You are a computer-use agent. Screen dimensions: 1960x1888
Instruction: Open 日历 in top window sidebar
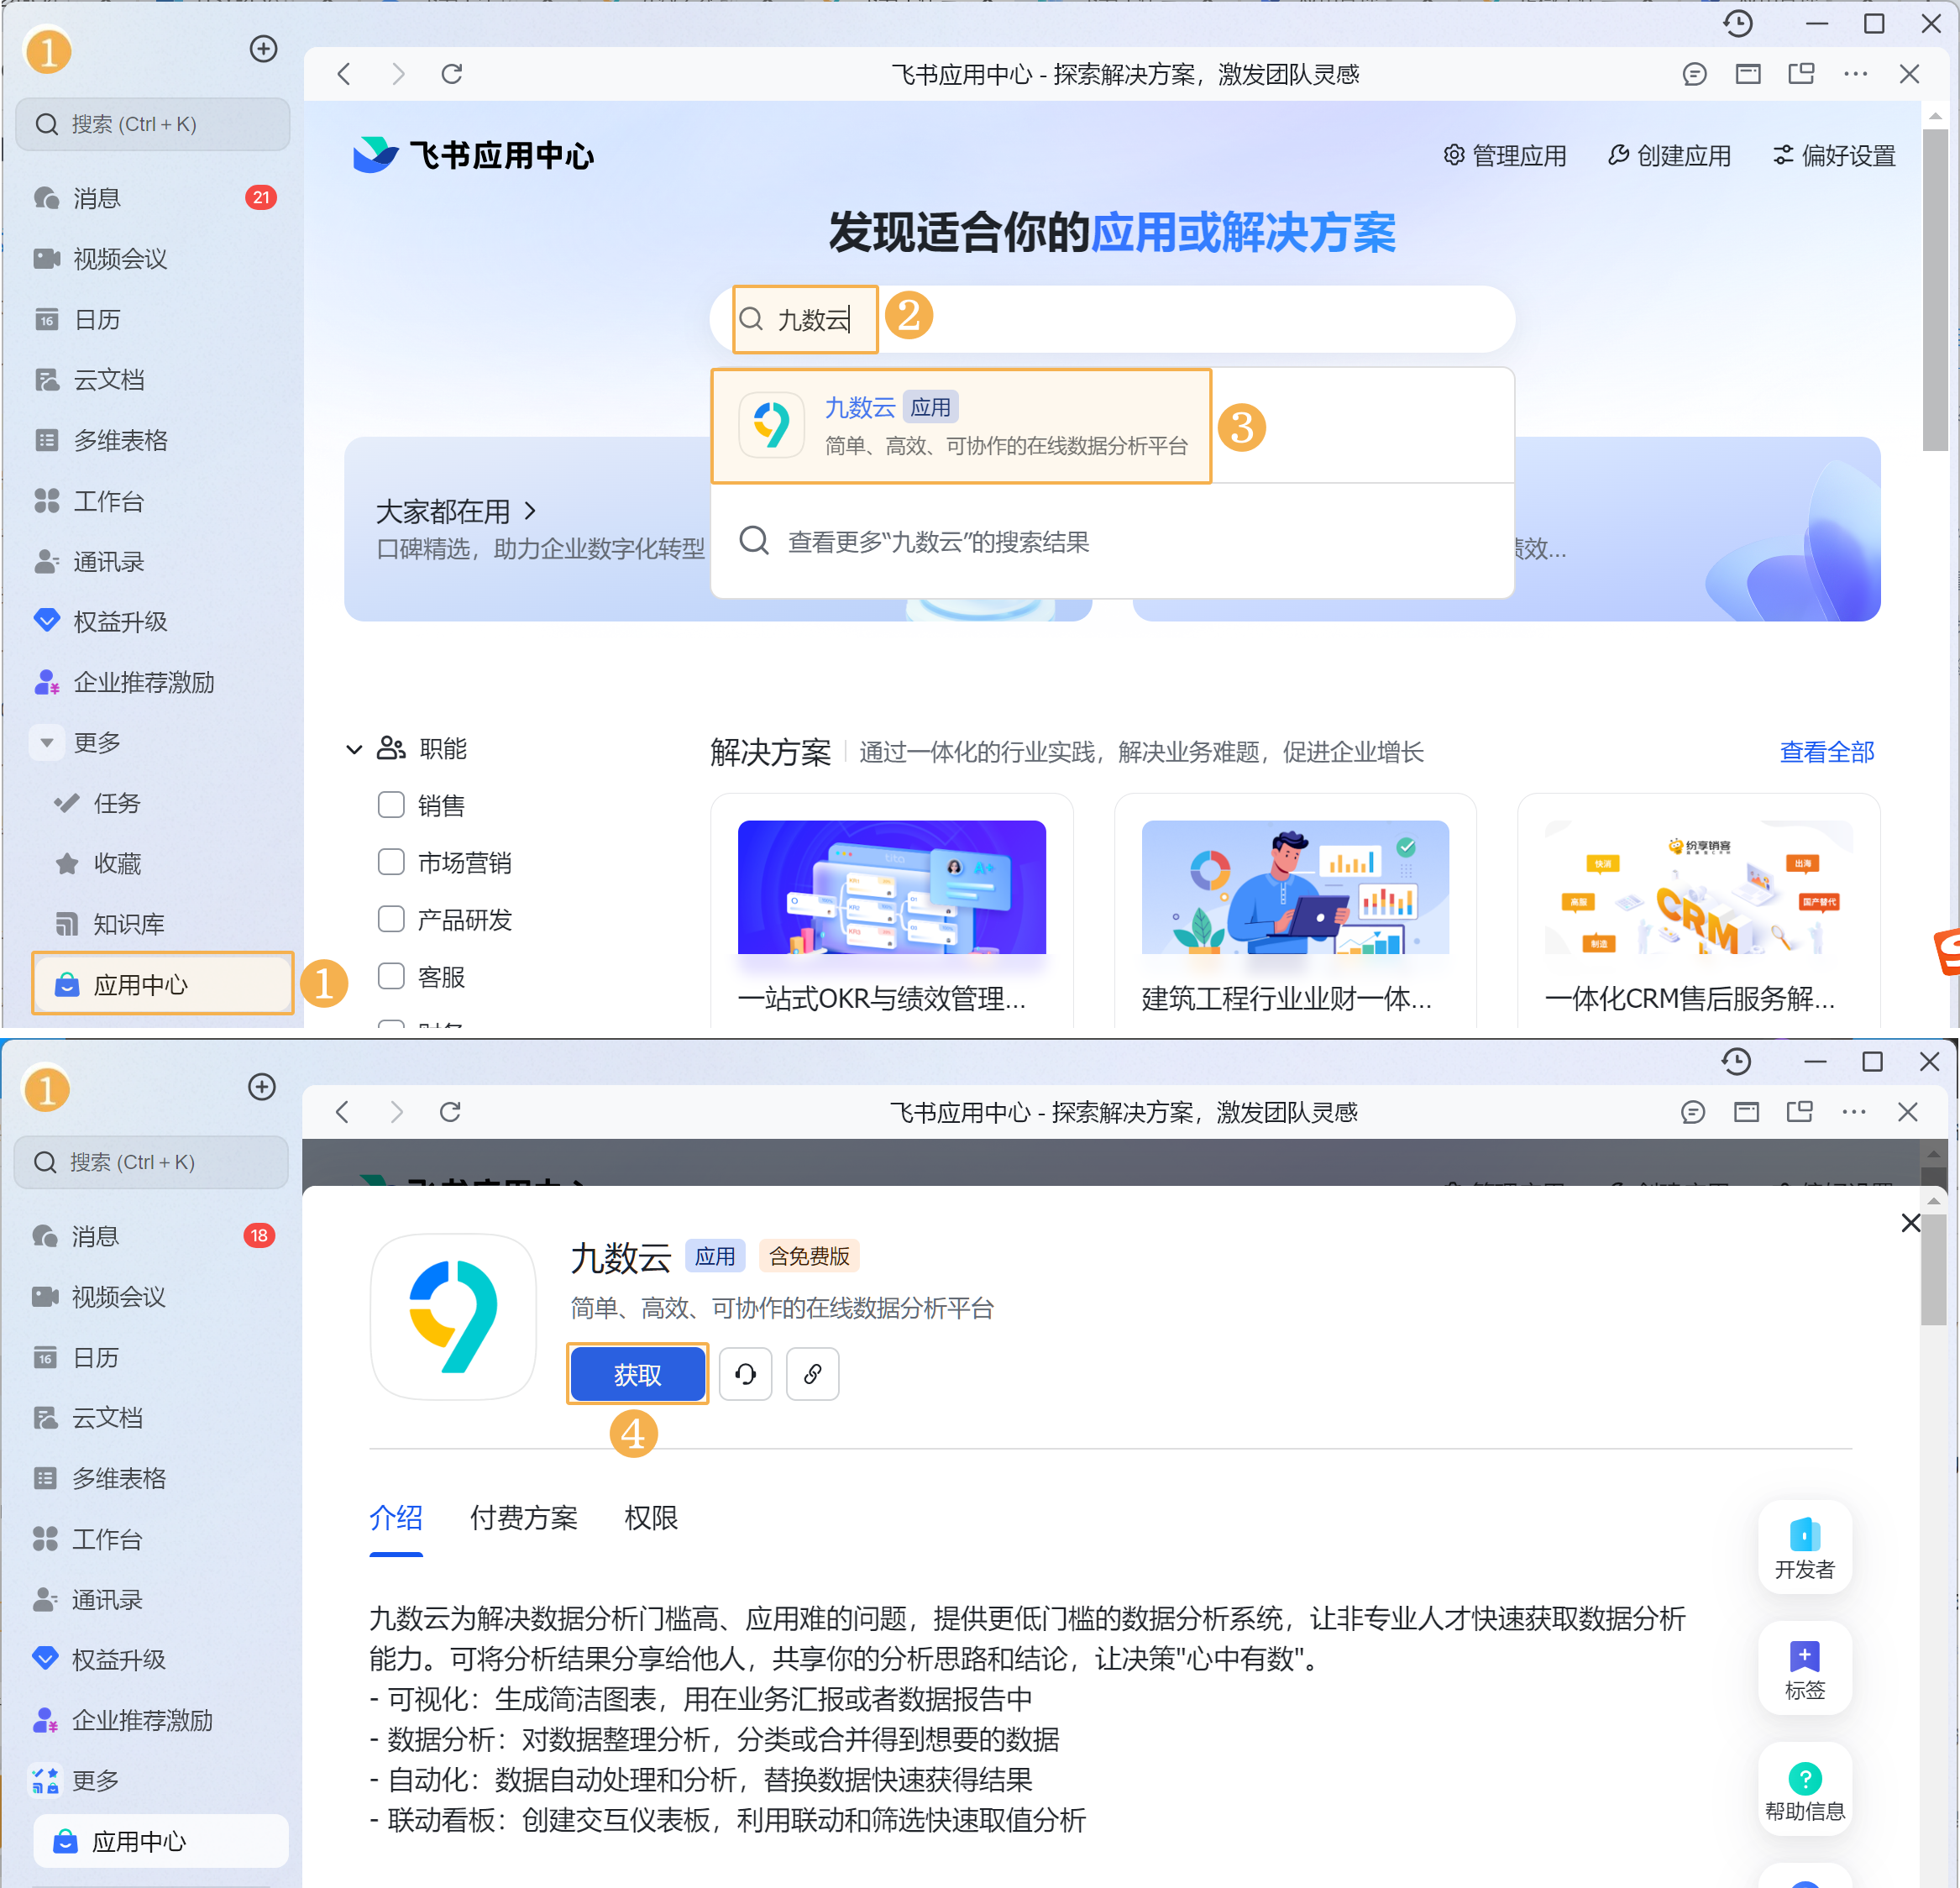(154, 320)
